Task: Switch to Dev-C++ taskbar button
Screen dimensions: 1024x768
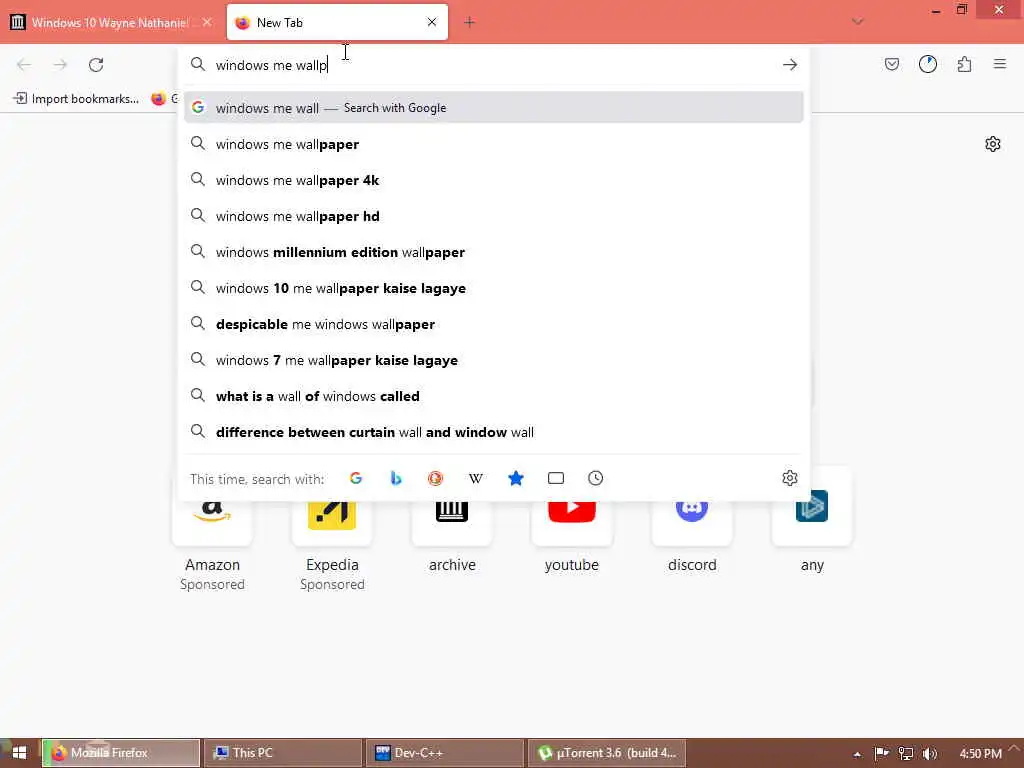Action: click(445, 752)
